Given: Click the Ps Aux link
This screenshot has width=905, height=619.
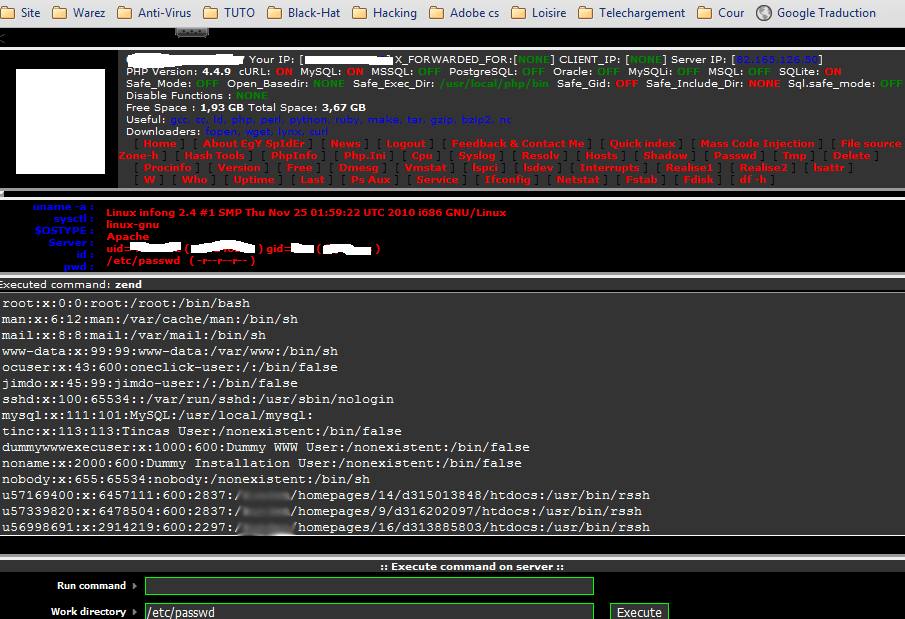Looking at the screenshot, I should [371, 180].
